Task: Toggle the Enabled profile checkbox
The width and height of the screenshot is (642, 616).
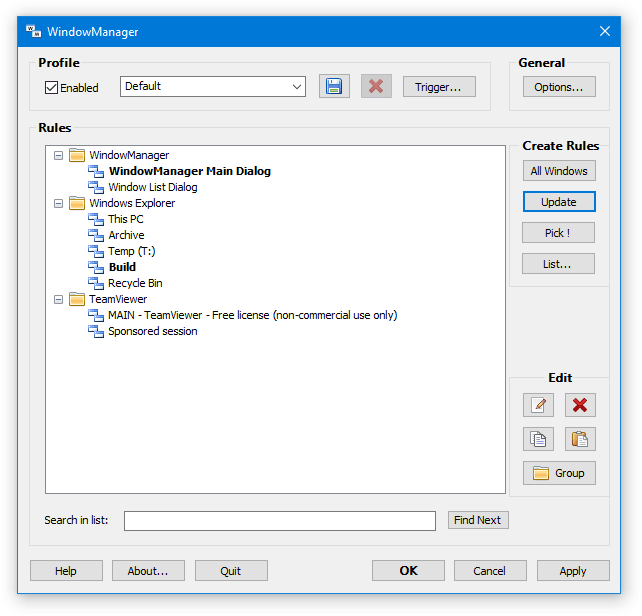Action: tap(52, 88)
